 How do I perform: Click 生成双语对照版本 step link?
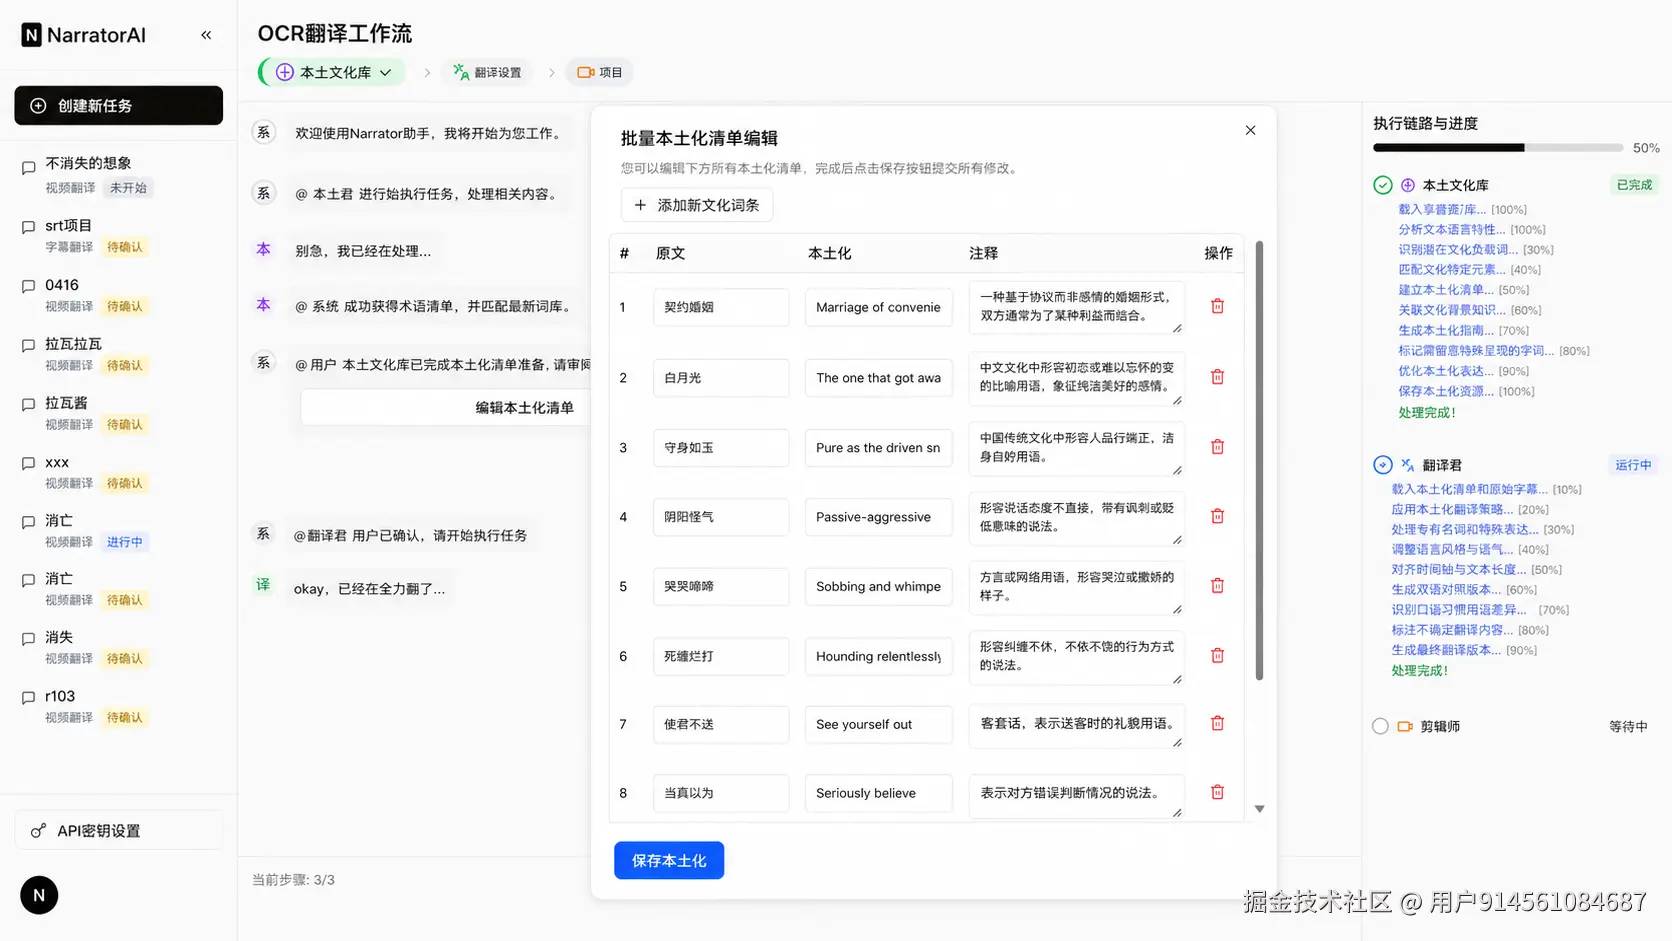click(1446, 590)
